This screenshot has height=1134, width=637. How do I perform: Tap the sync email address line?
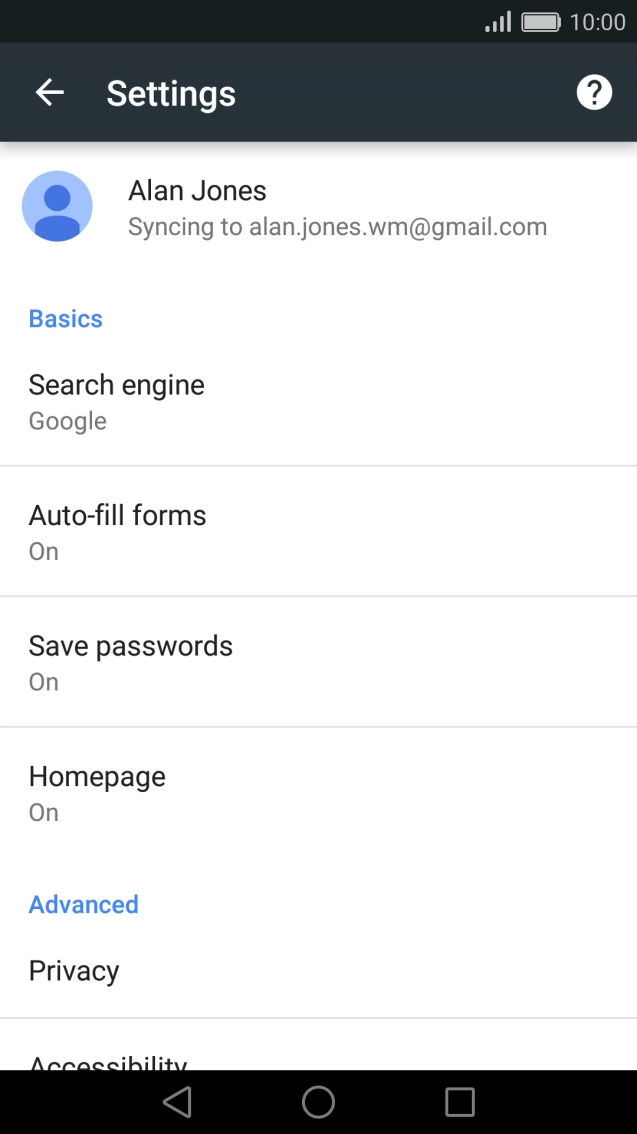click(337, 227)
